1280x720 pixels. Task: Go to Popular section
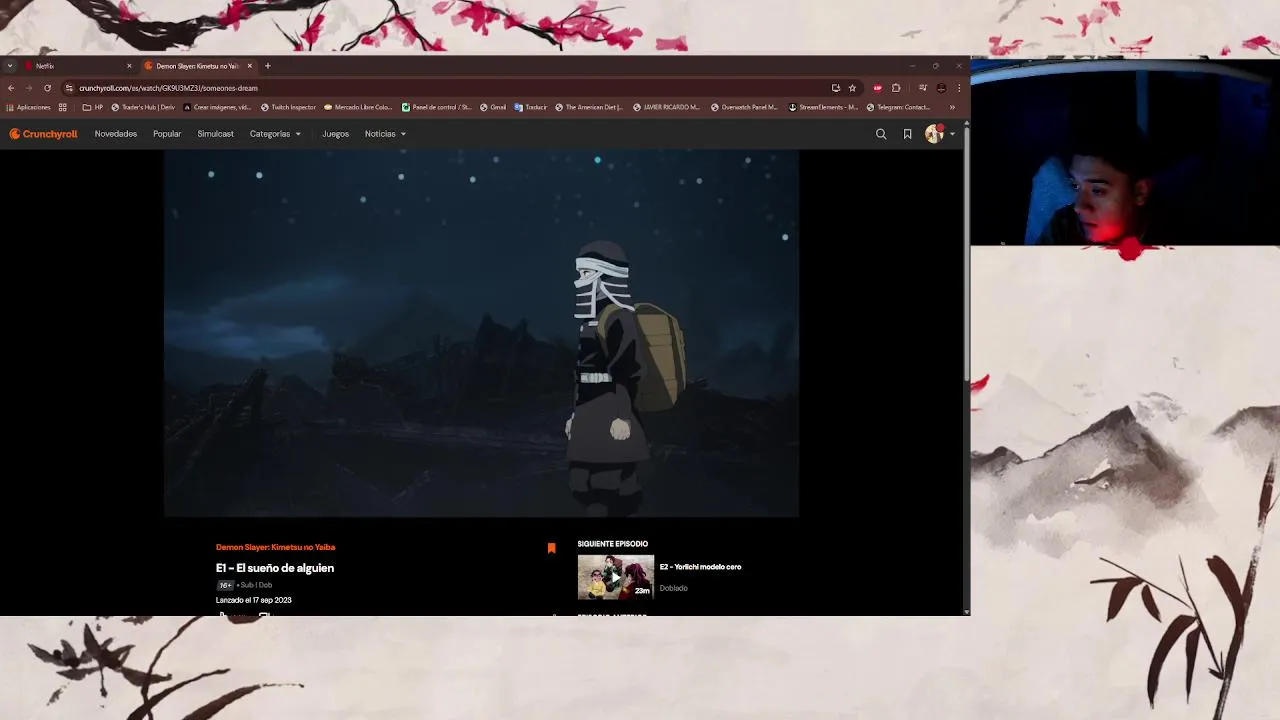click(167, 134)
